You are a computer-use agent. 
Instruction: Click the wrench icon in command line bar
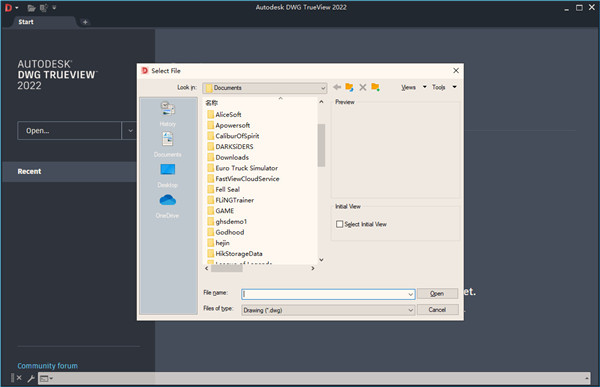[x=31, y=379]
